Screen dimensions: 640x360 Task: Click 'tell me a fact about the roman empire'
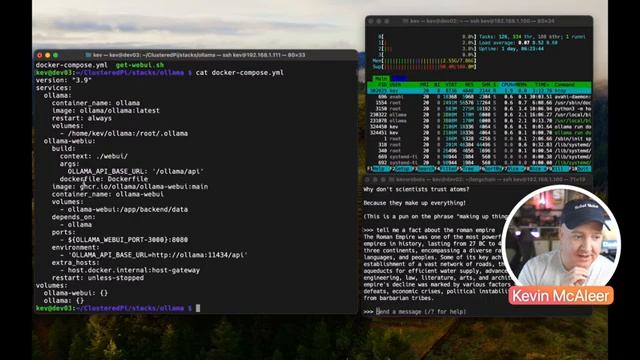pos(436,230)
